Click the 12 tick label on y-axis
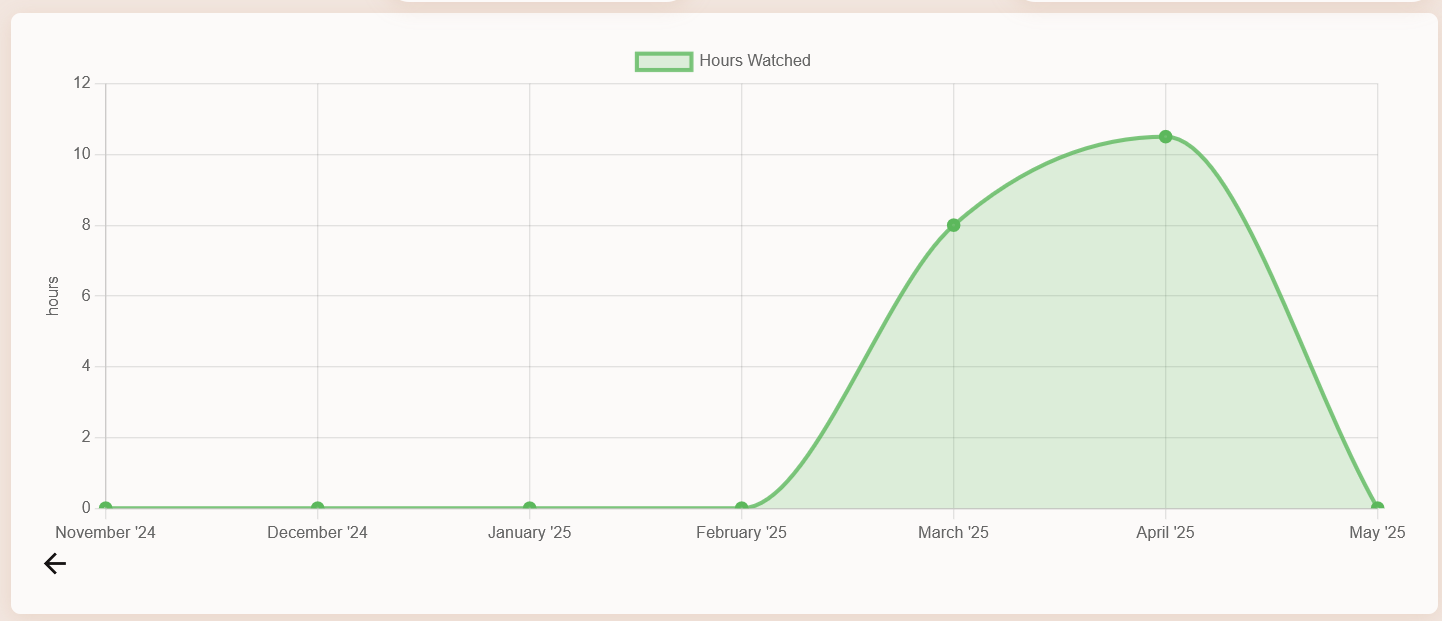Screen dimensions: 1442x621 [x=82, y=83]
